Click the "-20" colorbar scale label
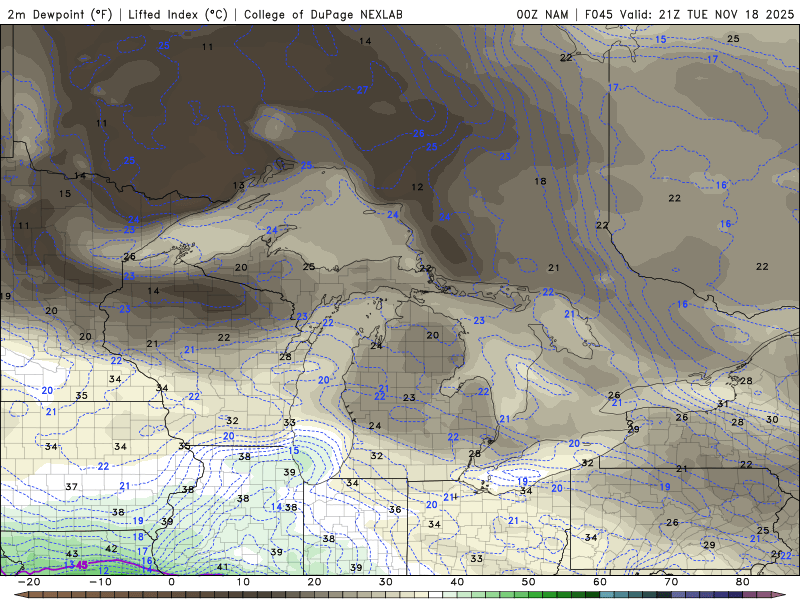The height and width of the screenshot is (600, 800). tap(29, 582)
